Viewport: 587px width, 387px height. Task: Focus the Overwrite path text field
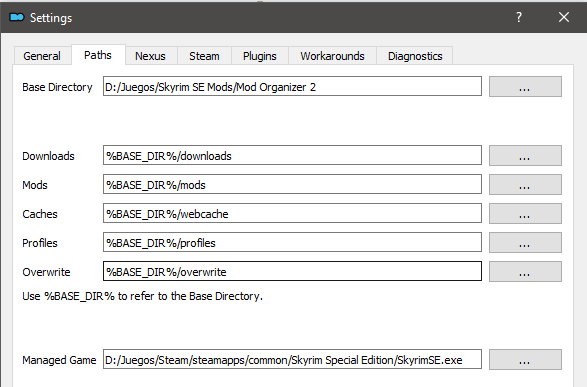[x=292, y=271]
